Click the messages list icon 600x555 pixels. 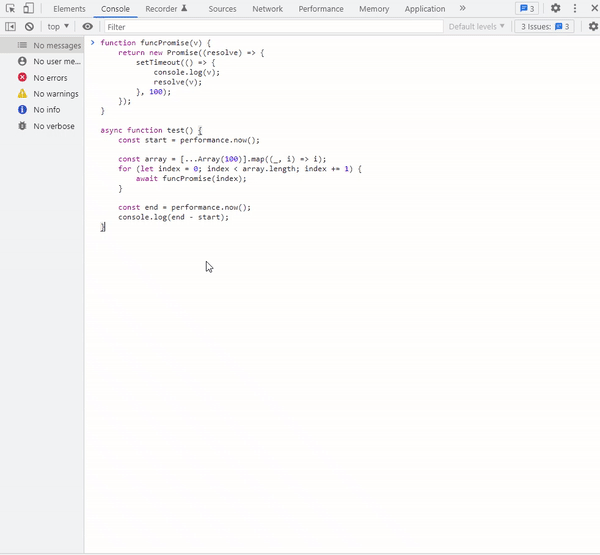[22, 45]
